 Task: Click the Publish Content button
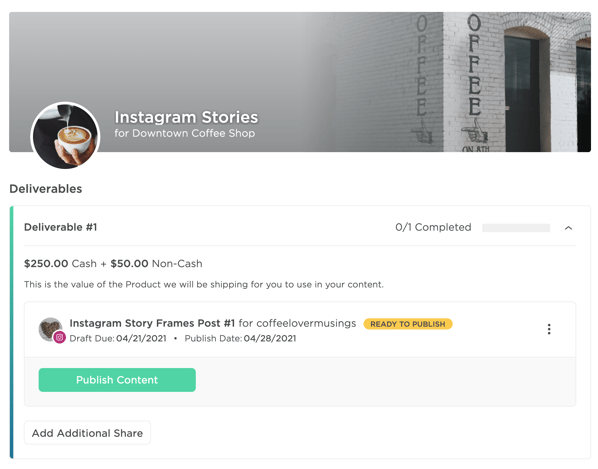point(117,380)
